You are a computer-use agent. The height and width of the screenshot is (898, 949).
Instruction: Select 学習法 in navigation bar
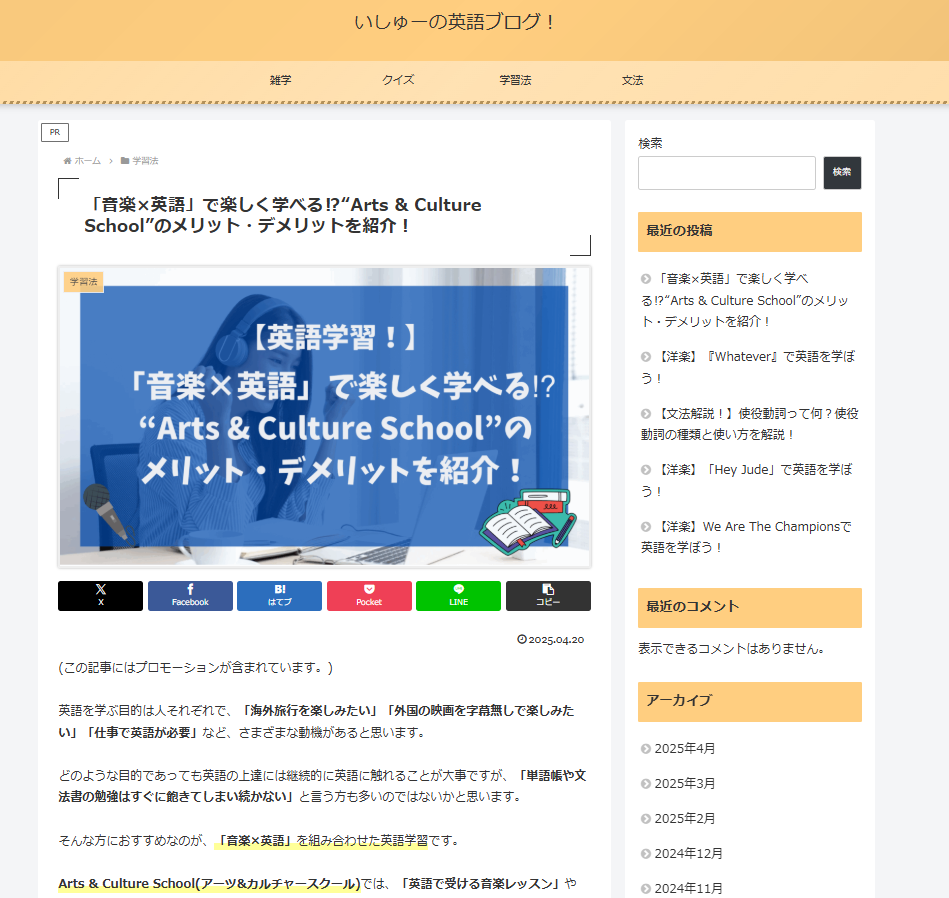(515, 80)
